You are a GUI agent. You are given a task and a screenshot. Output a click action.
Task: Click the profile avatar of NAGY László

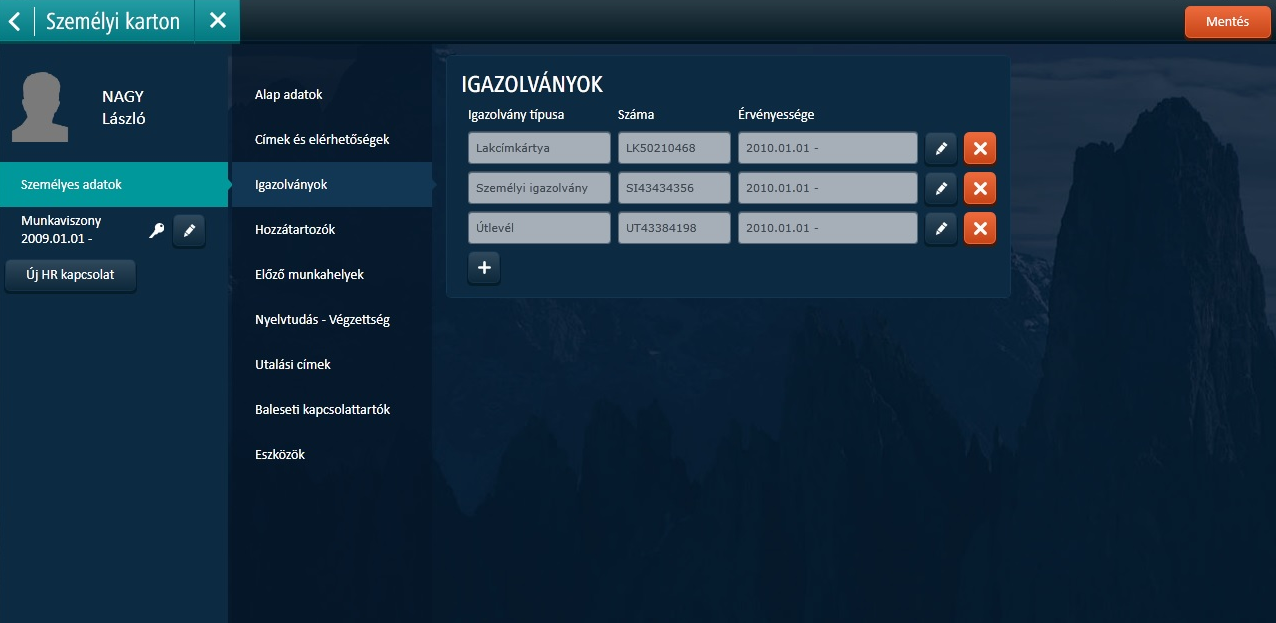click(x=40, y=107)
